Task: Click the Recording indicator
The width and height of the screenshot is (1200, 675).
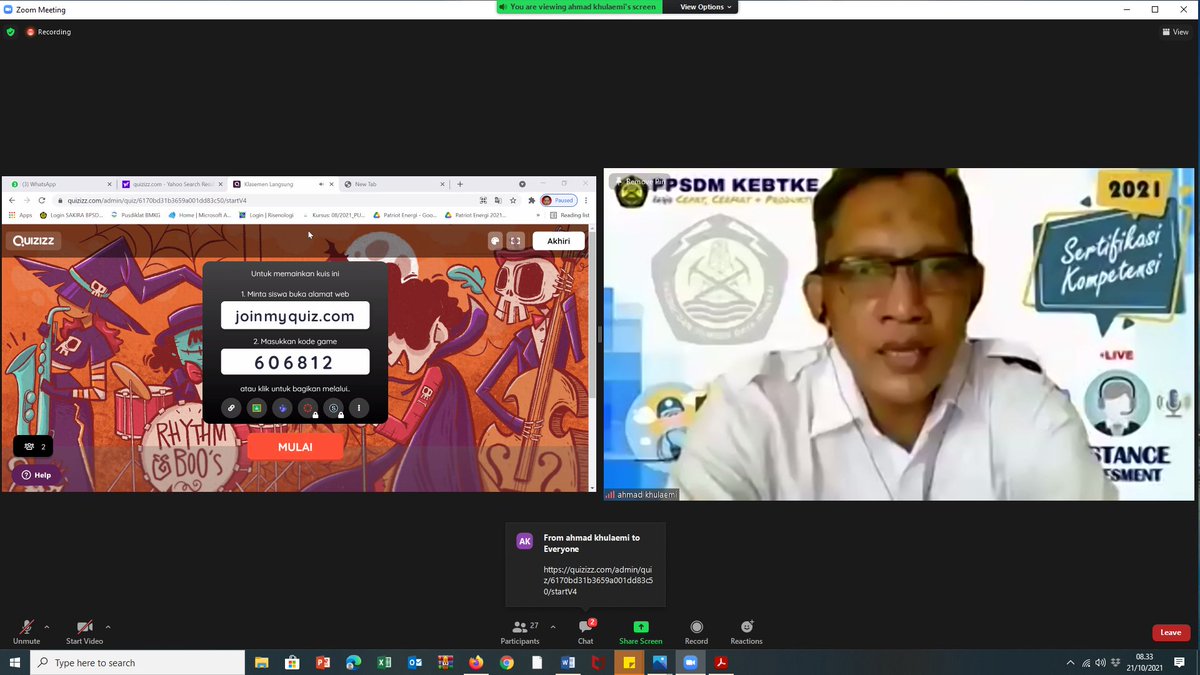Action: tap(48, 32)
